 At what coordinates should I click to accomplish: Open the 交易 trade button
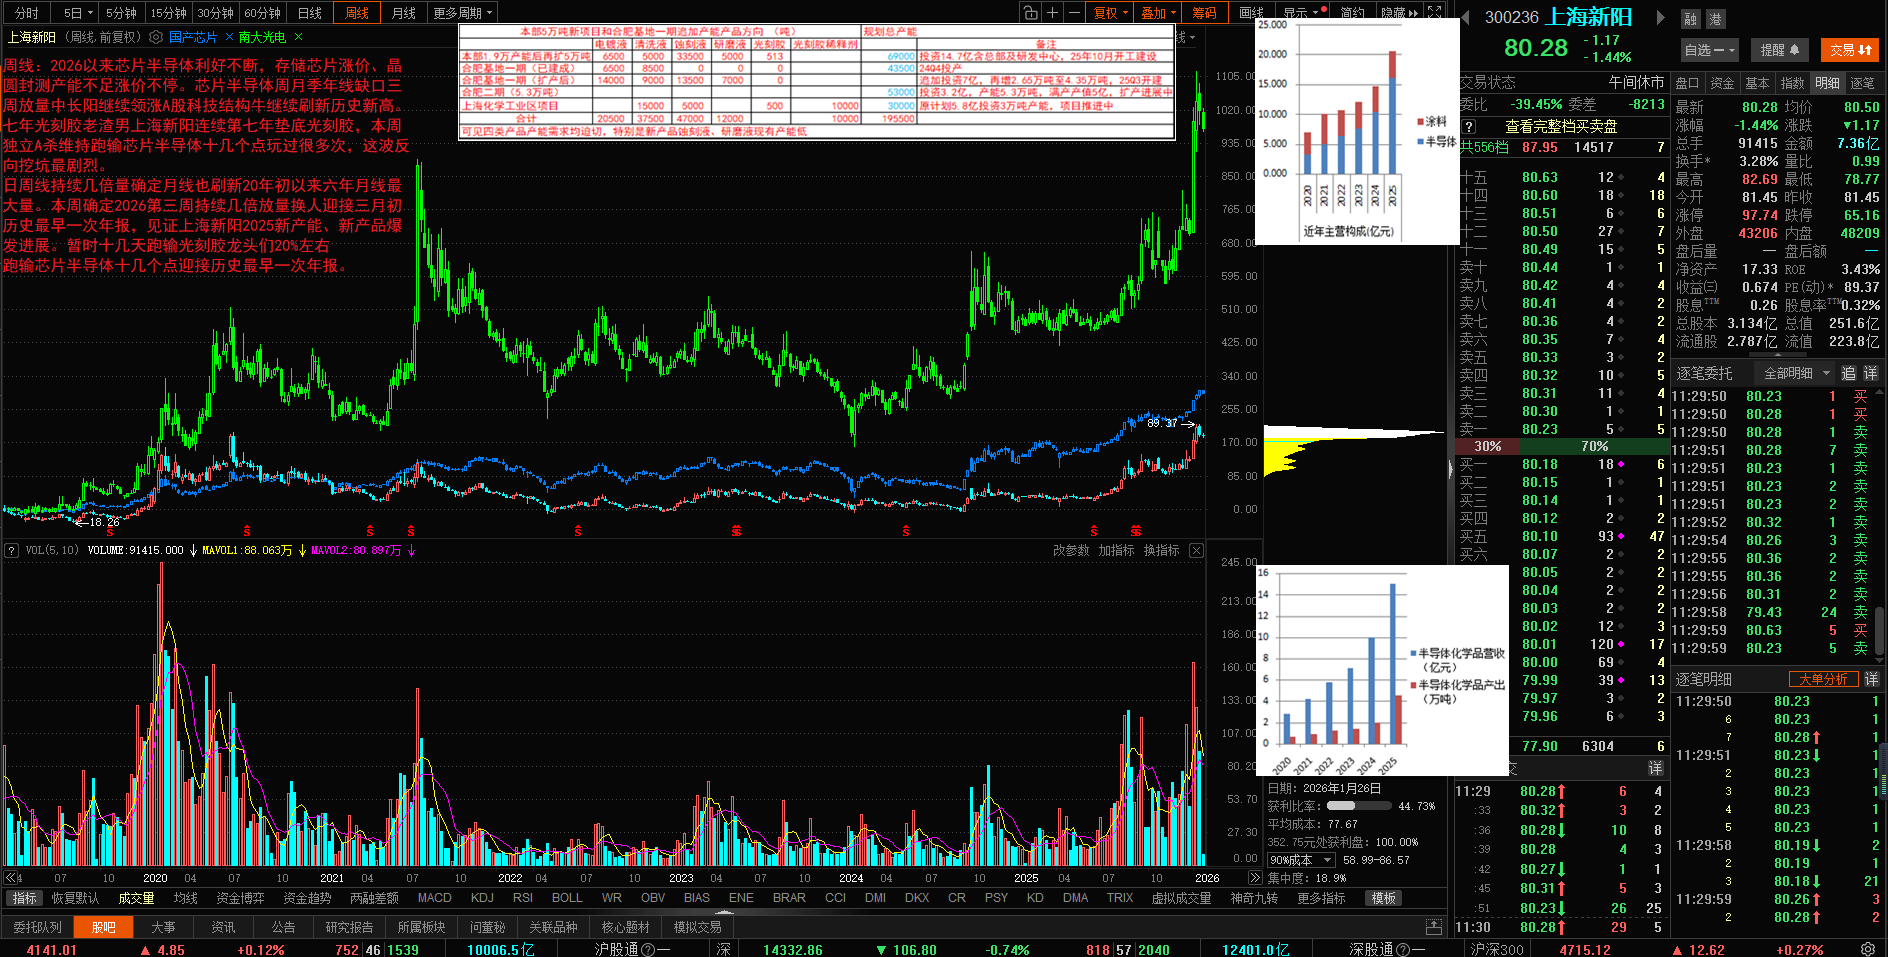pos(1850,50)
